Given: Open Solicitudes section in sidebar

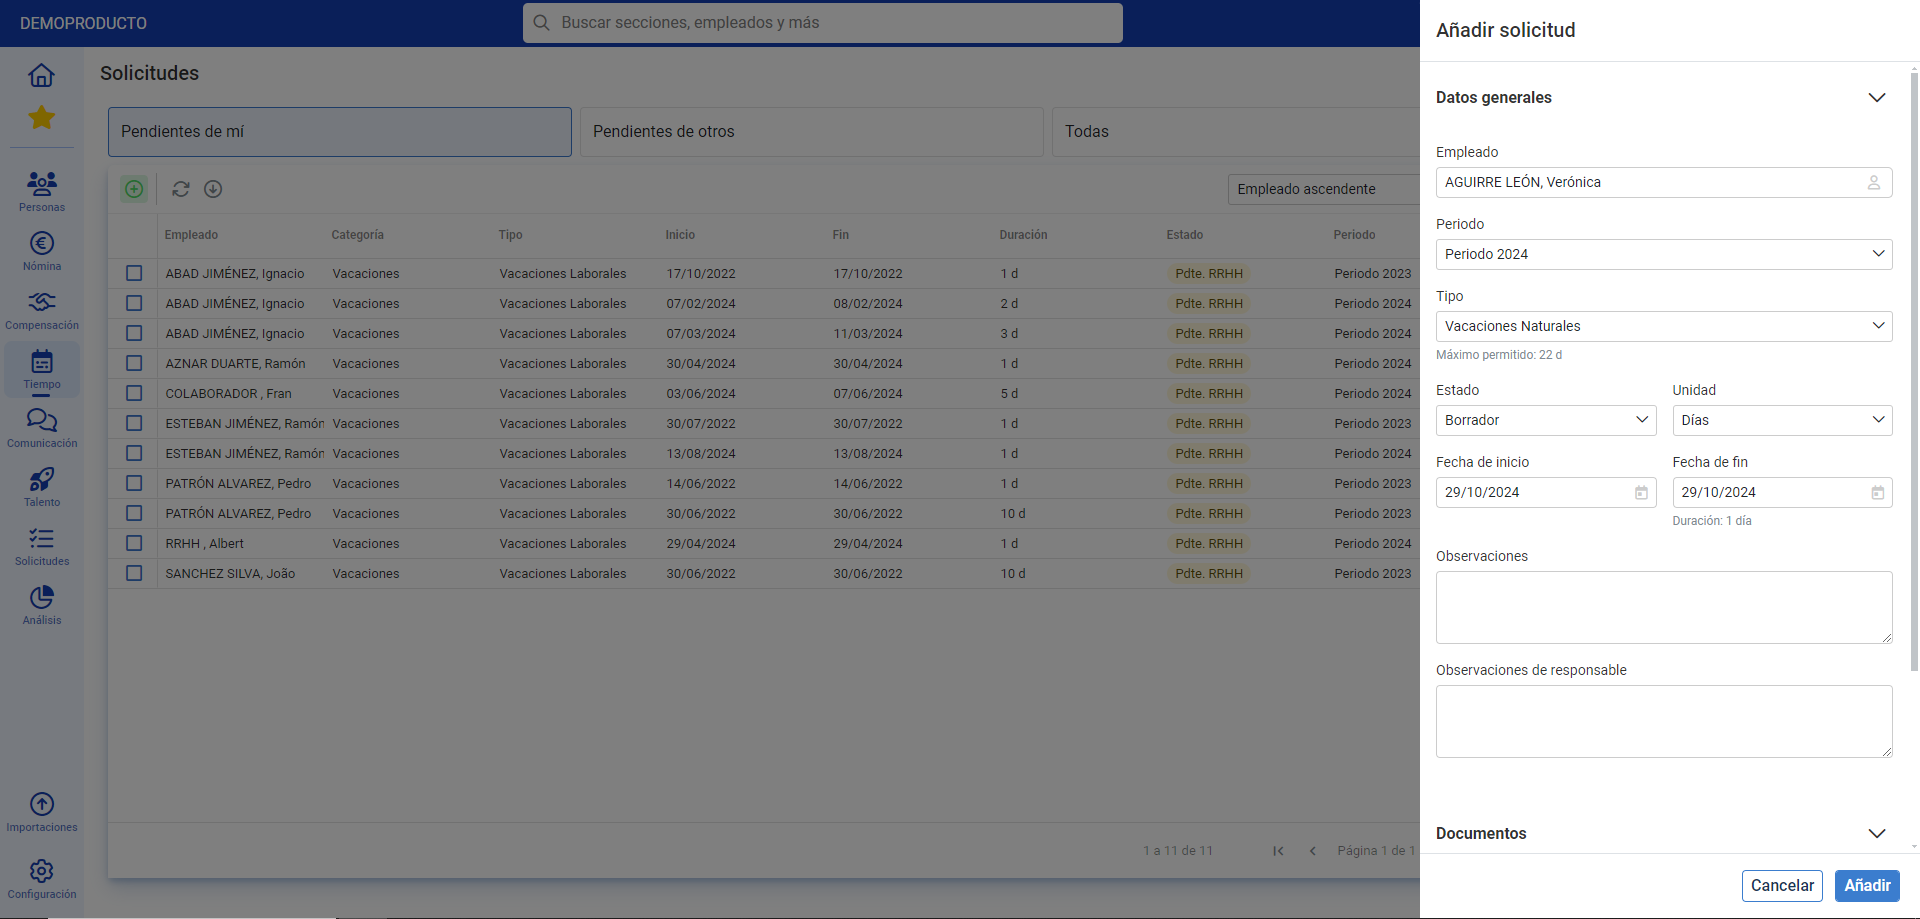Looking at the screenshot, I should [41, 545].
